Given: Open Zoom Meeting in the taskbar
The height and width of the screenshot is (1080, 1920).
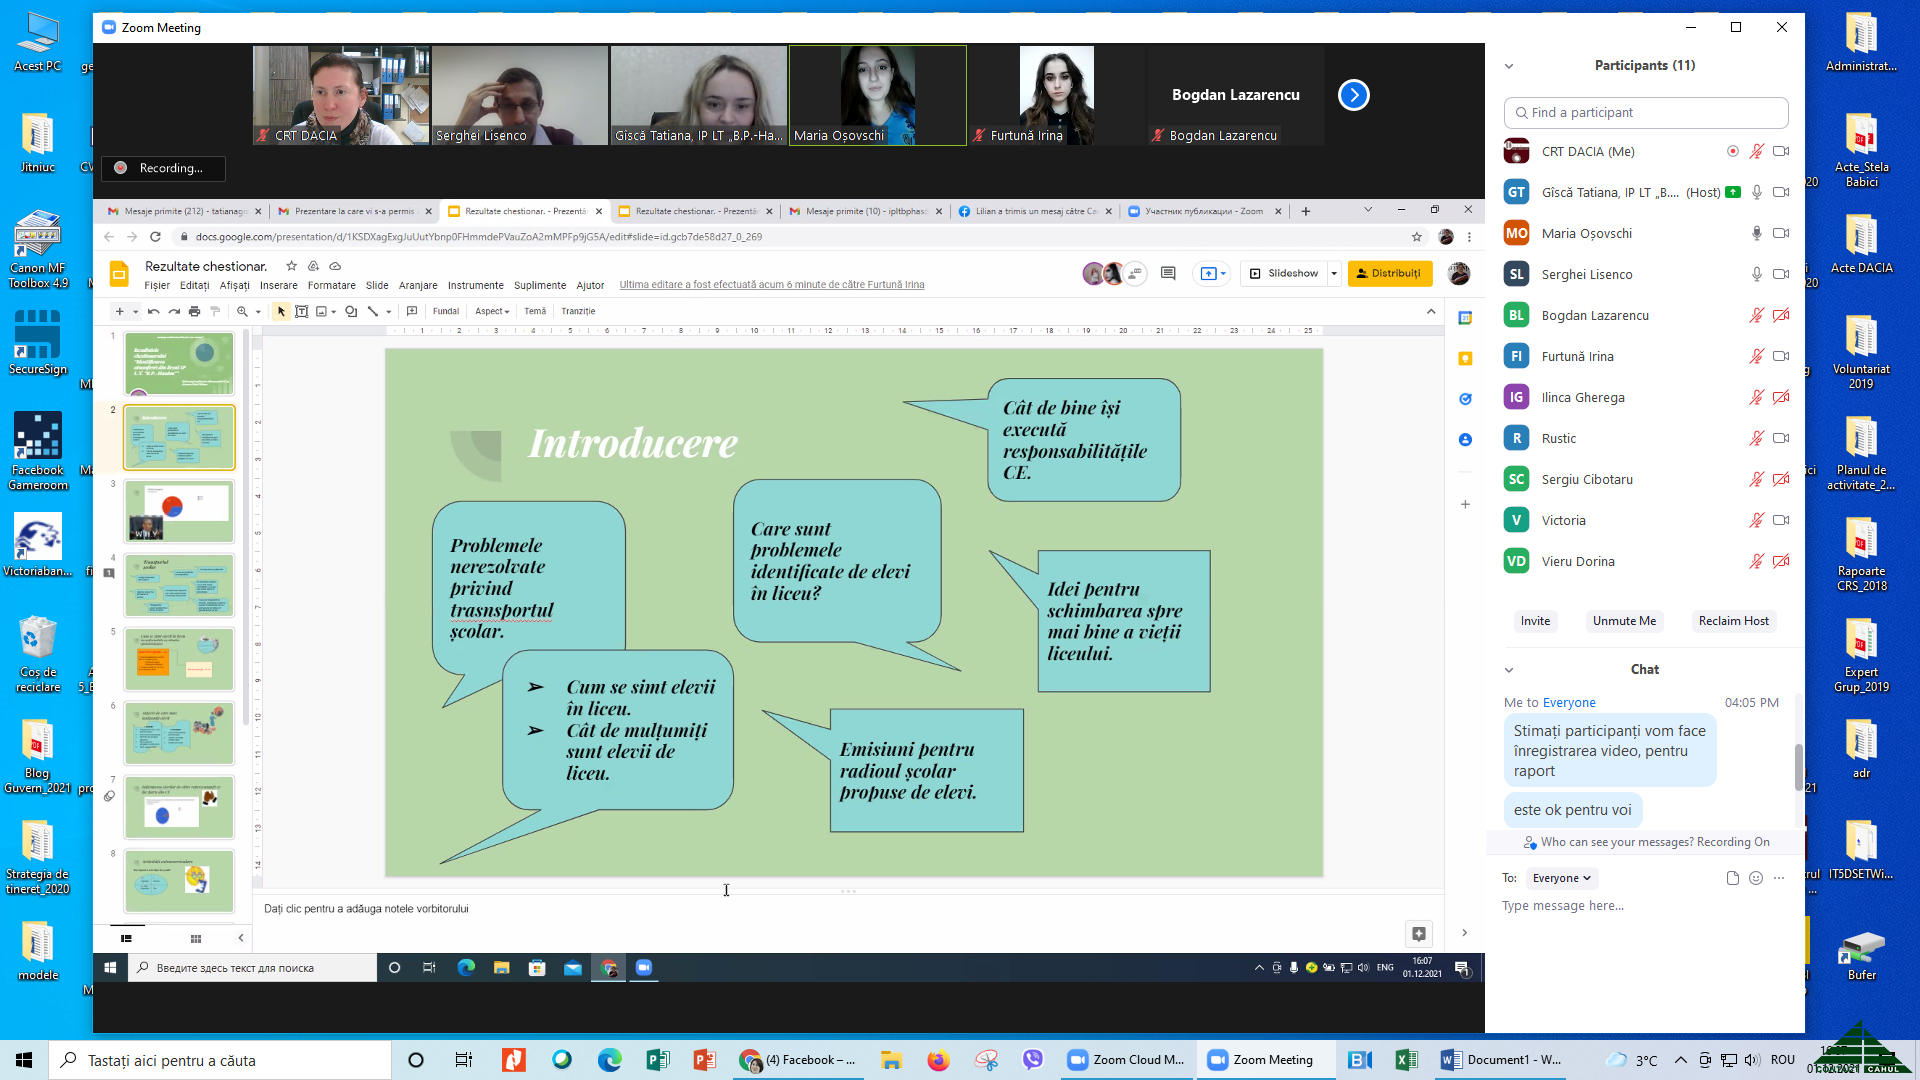Looking at the screenshot, I should 1262,1060.
